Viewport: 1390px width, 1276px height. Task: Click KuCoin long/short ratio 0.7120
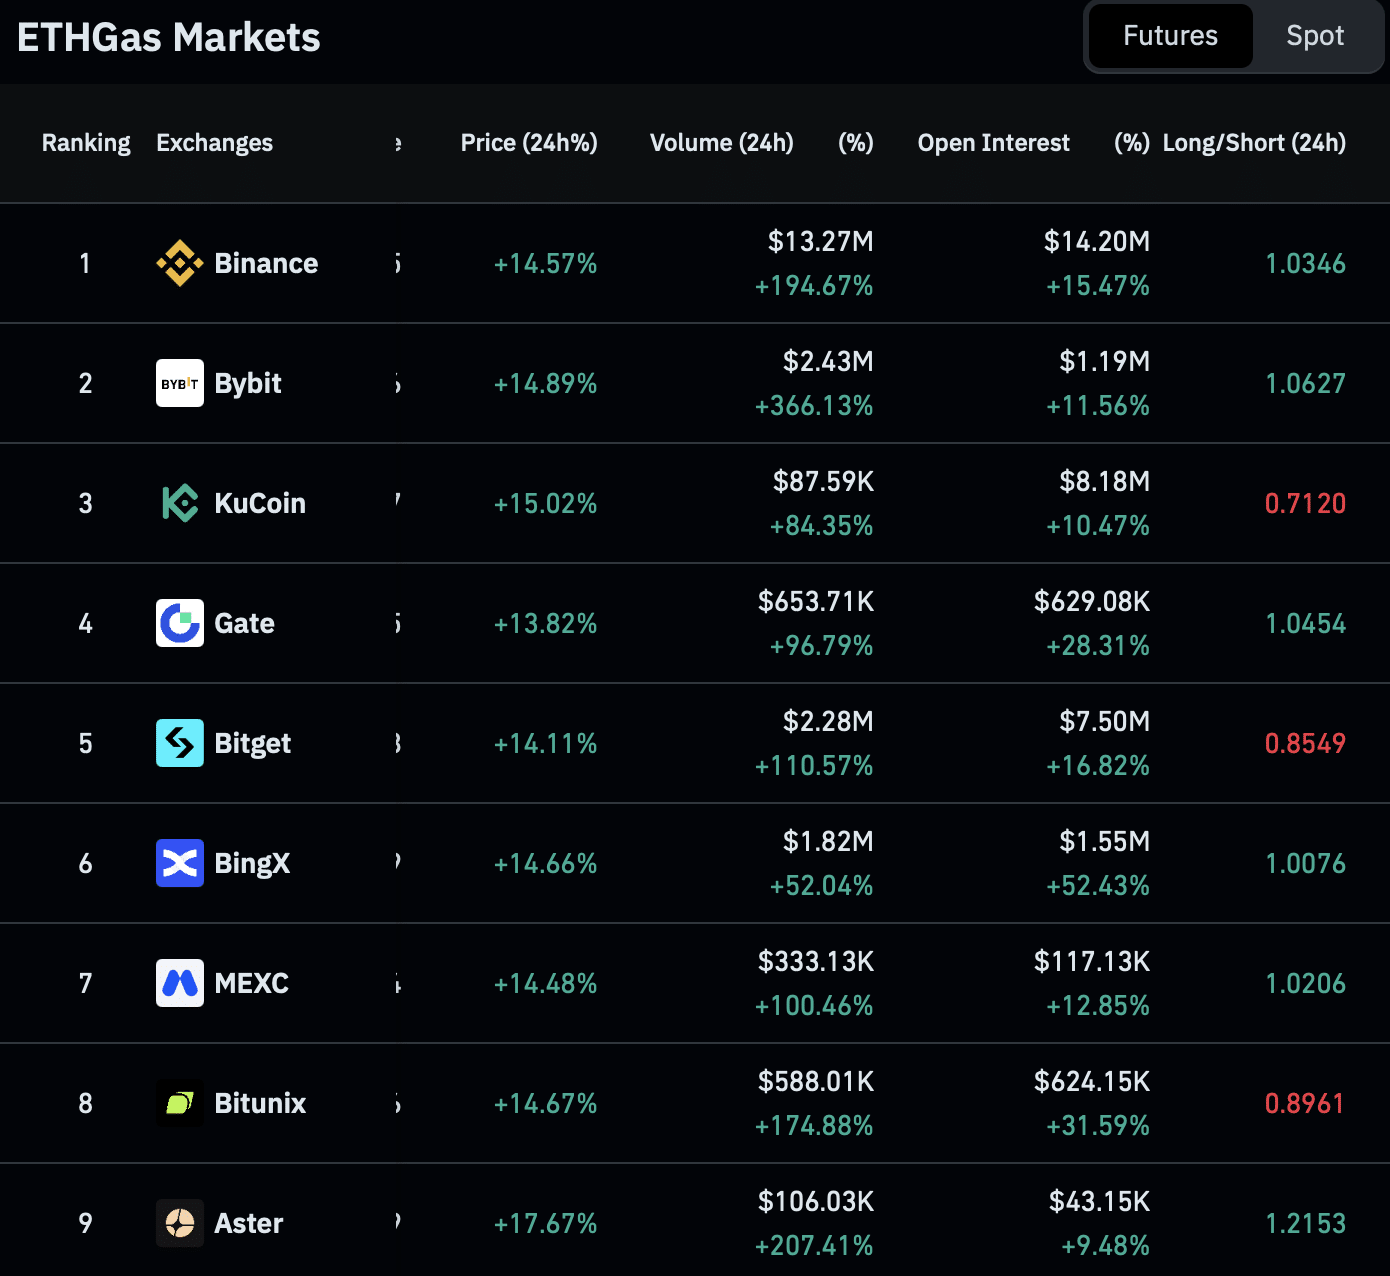(x=1305, y=503)
